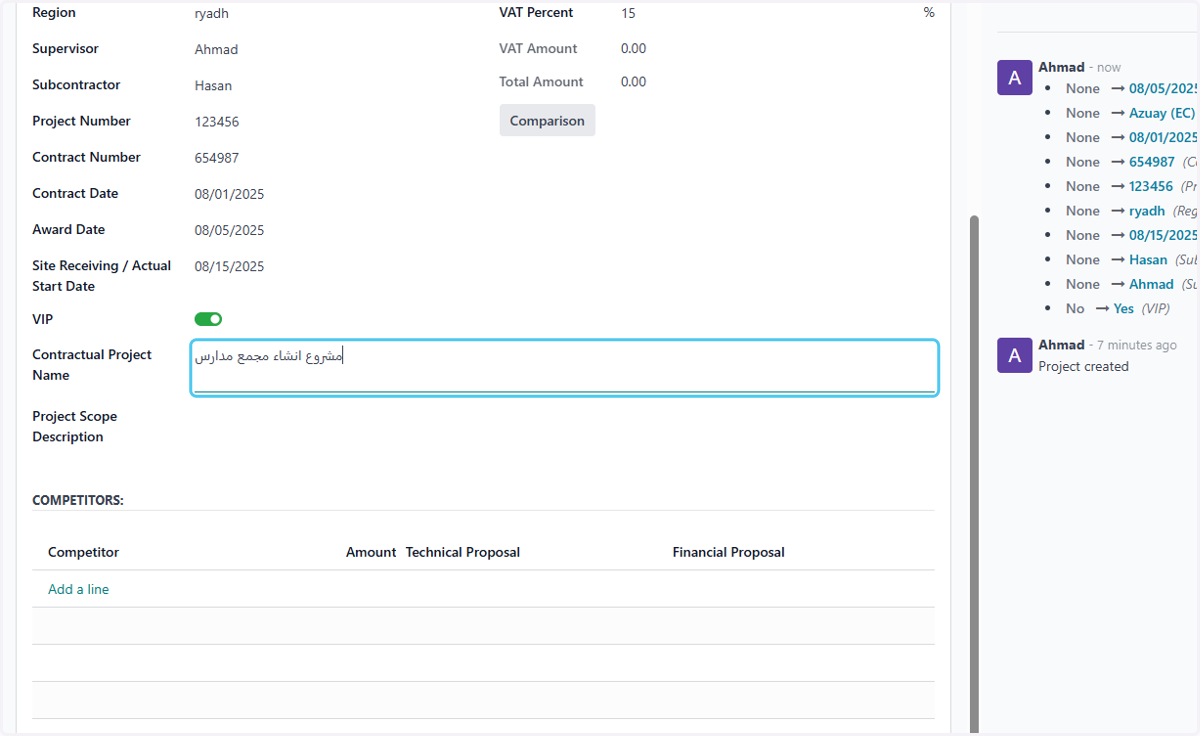
Task: Click Ahmad's avatar beside Project created
Action: [x=1015, y=355]
